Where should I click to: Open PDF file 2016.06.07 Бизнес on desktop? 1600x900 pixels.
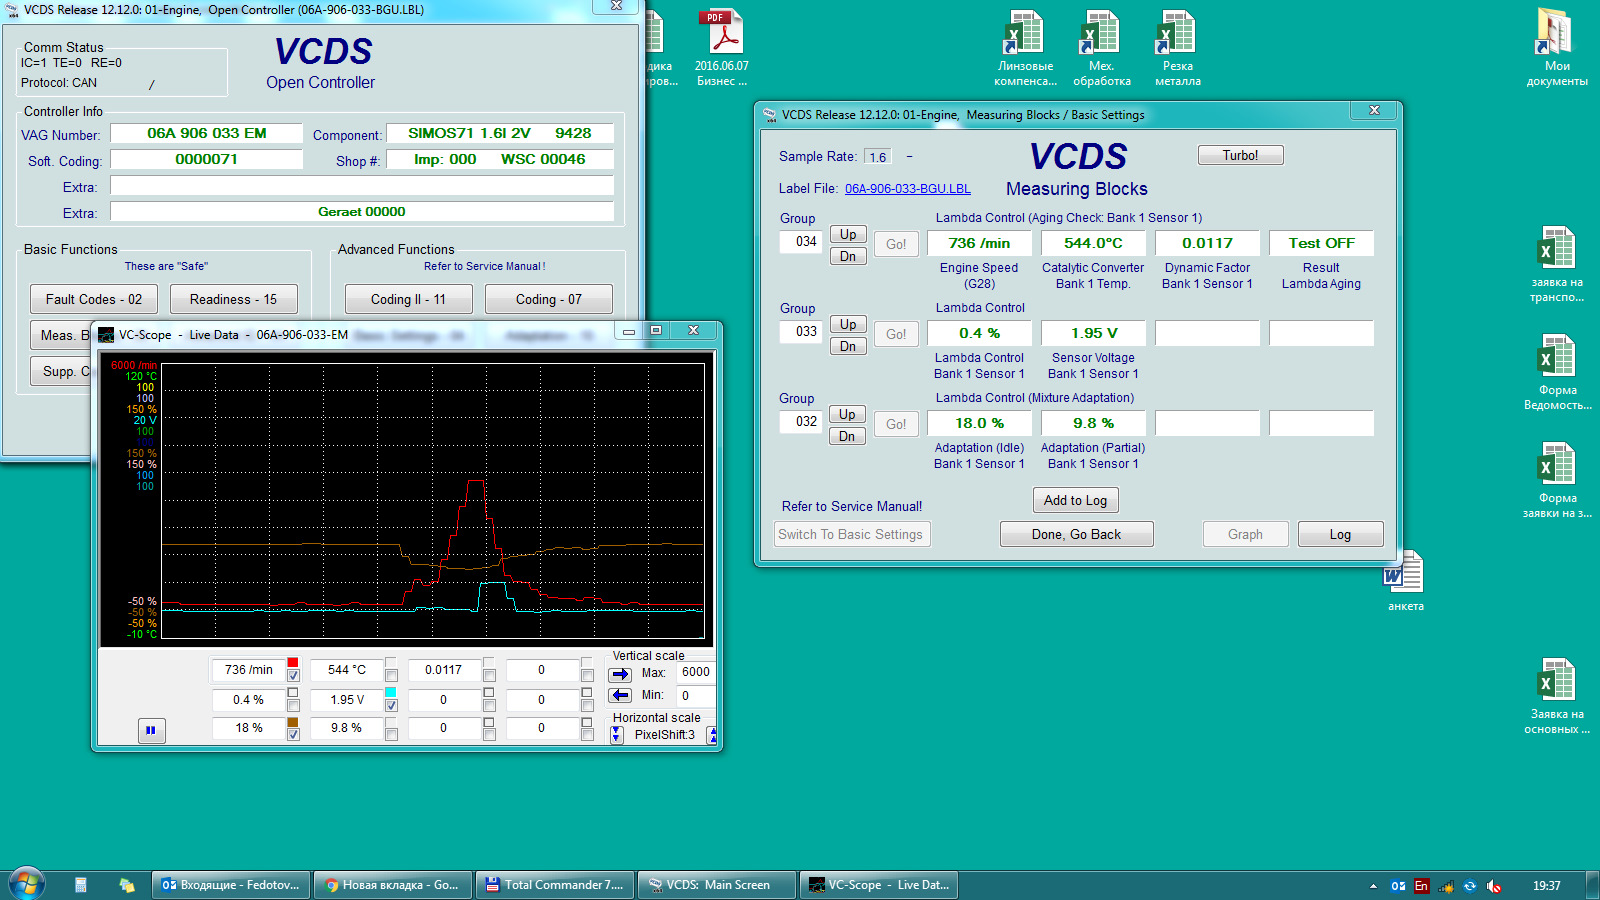(722, 48)
